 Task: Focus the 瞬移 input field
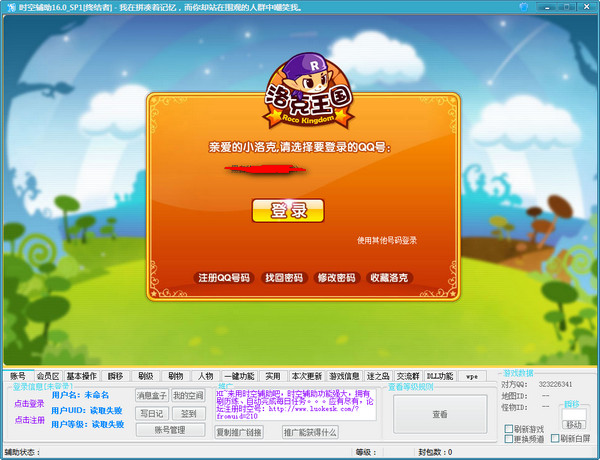point(574,414)
